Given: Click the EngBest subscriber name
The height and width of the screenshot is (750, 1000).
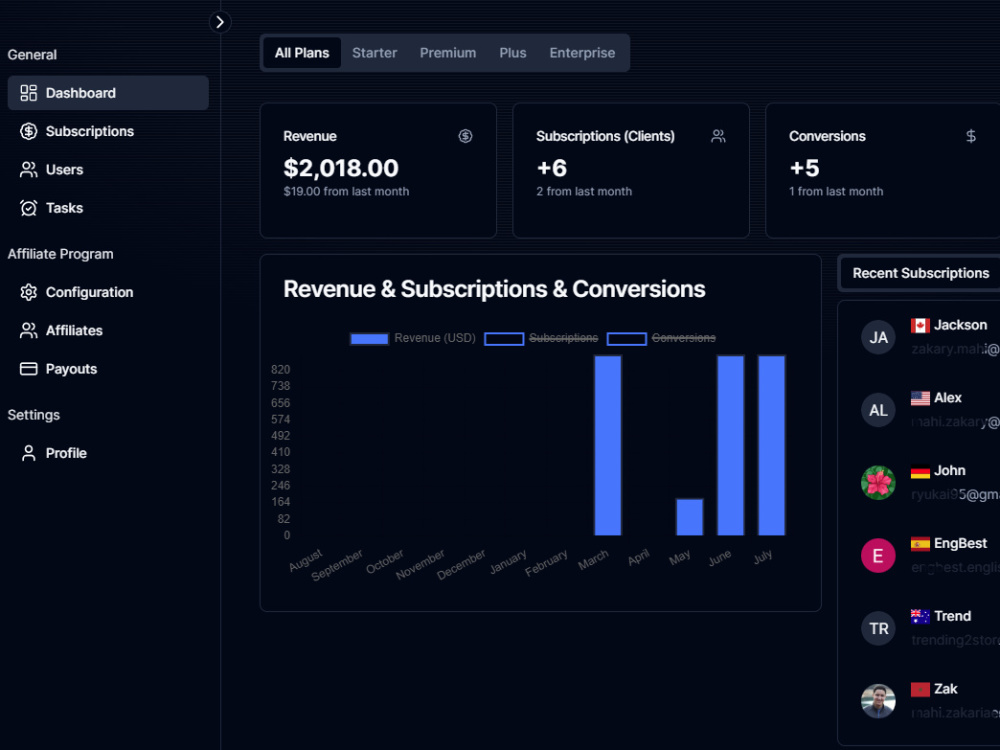Looking at the screenshot, I should (960, 543).
